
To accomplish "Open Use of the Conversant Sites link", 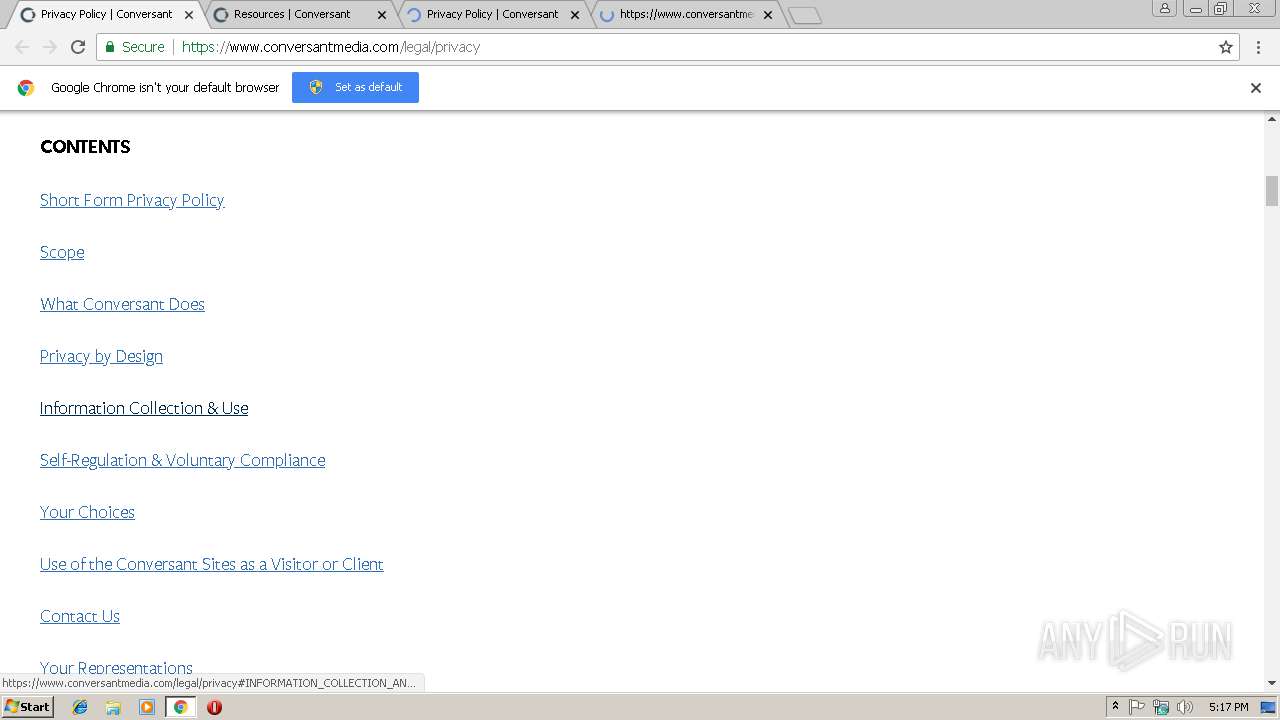I will [211, 564].
